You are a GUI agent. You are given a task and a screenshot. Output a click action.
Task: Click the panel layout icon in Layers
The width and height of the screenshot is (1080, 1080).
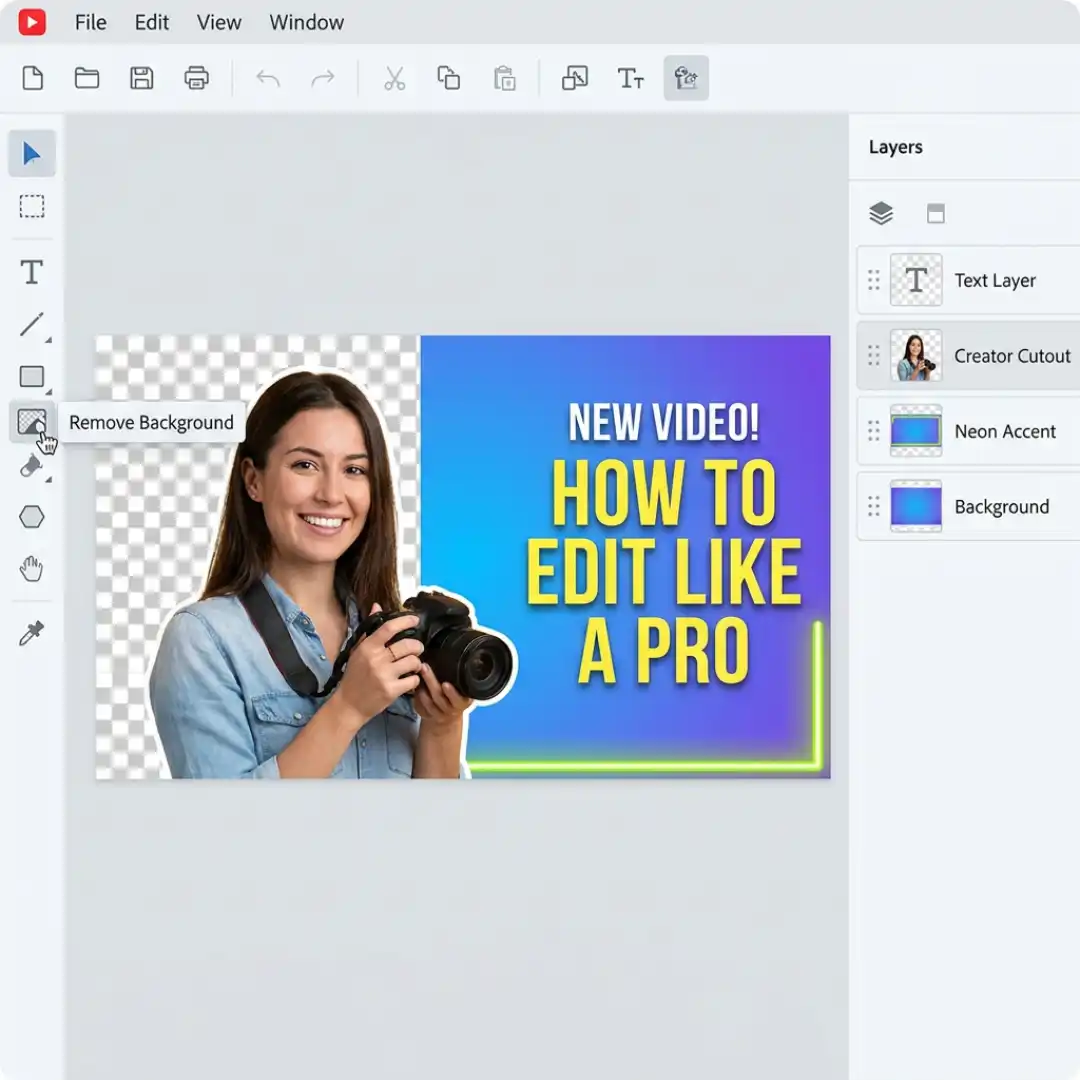(935, 214)
